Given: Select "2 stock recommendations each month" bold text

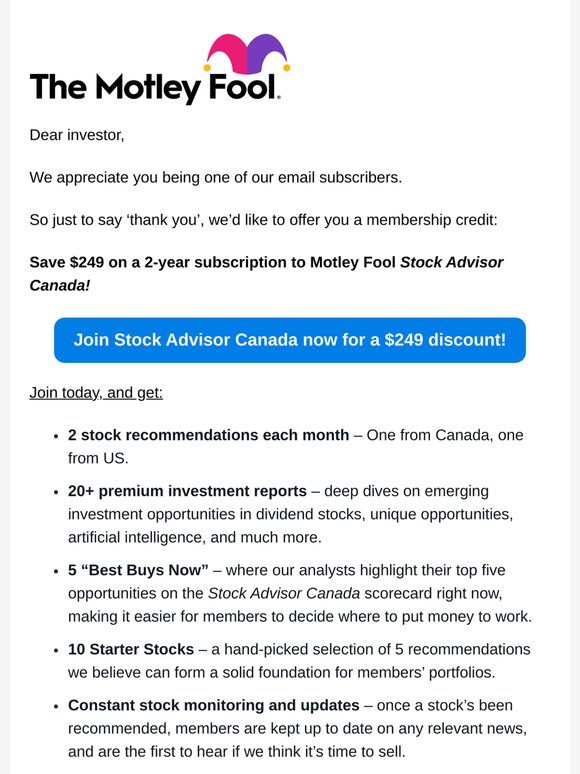Looking at the screenshot, I should tap(208, 435).
